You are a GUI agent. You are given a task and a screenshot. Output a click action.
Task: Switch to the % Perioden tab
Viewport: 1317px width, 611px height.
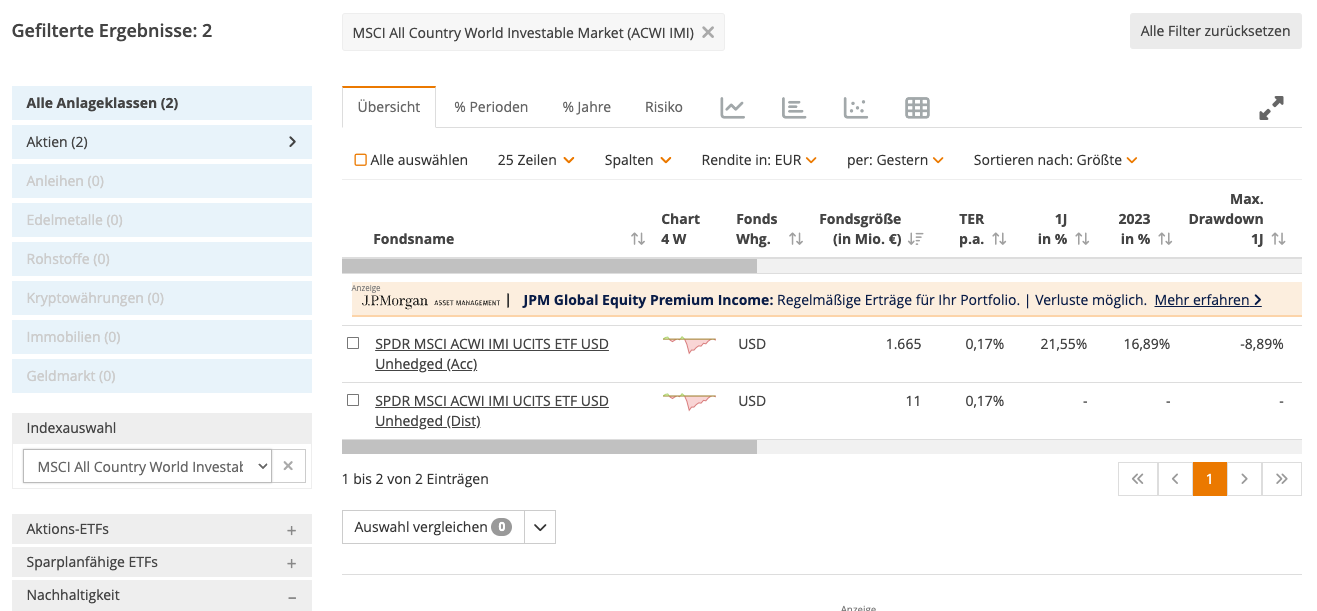point(491,107)
